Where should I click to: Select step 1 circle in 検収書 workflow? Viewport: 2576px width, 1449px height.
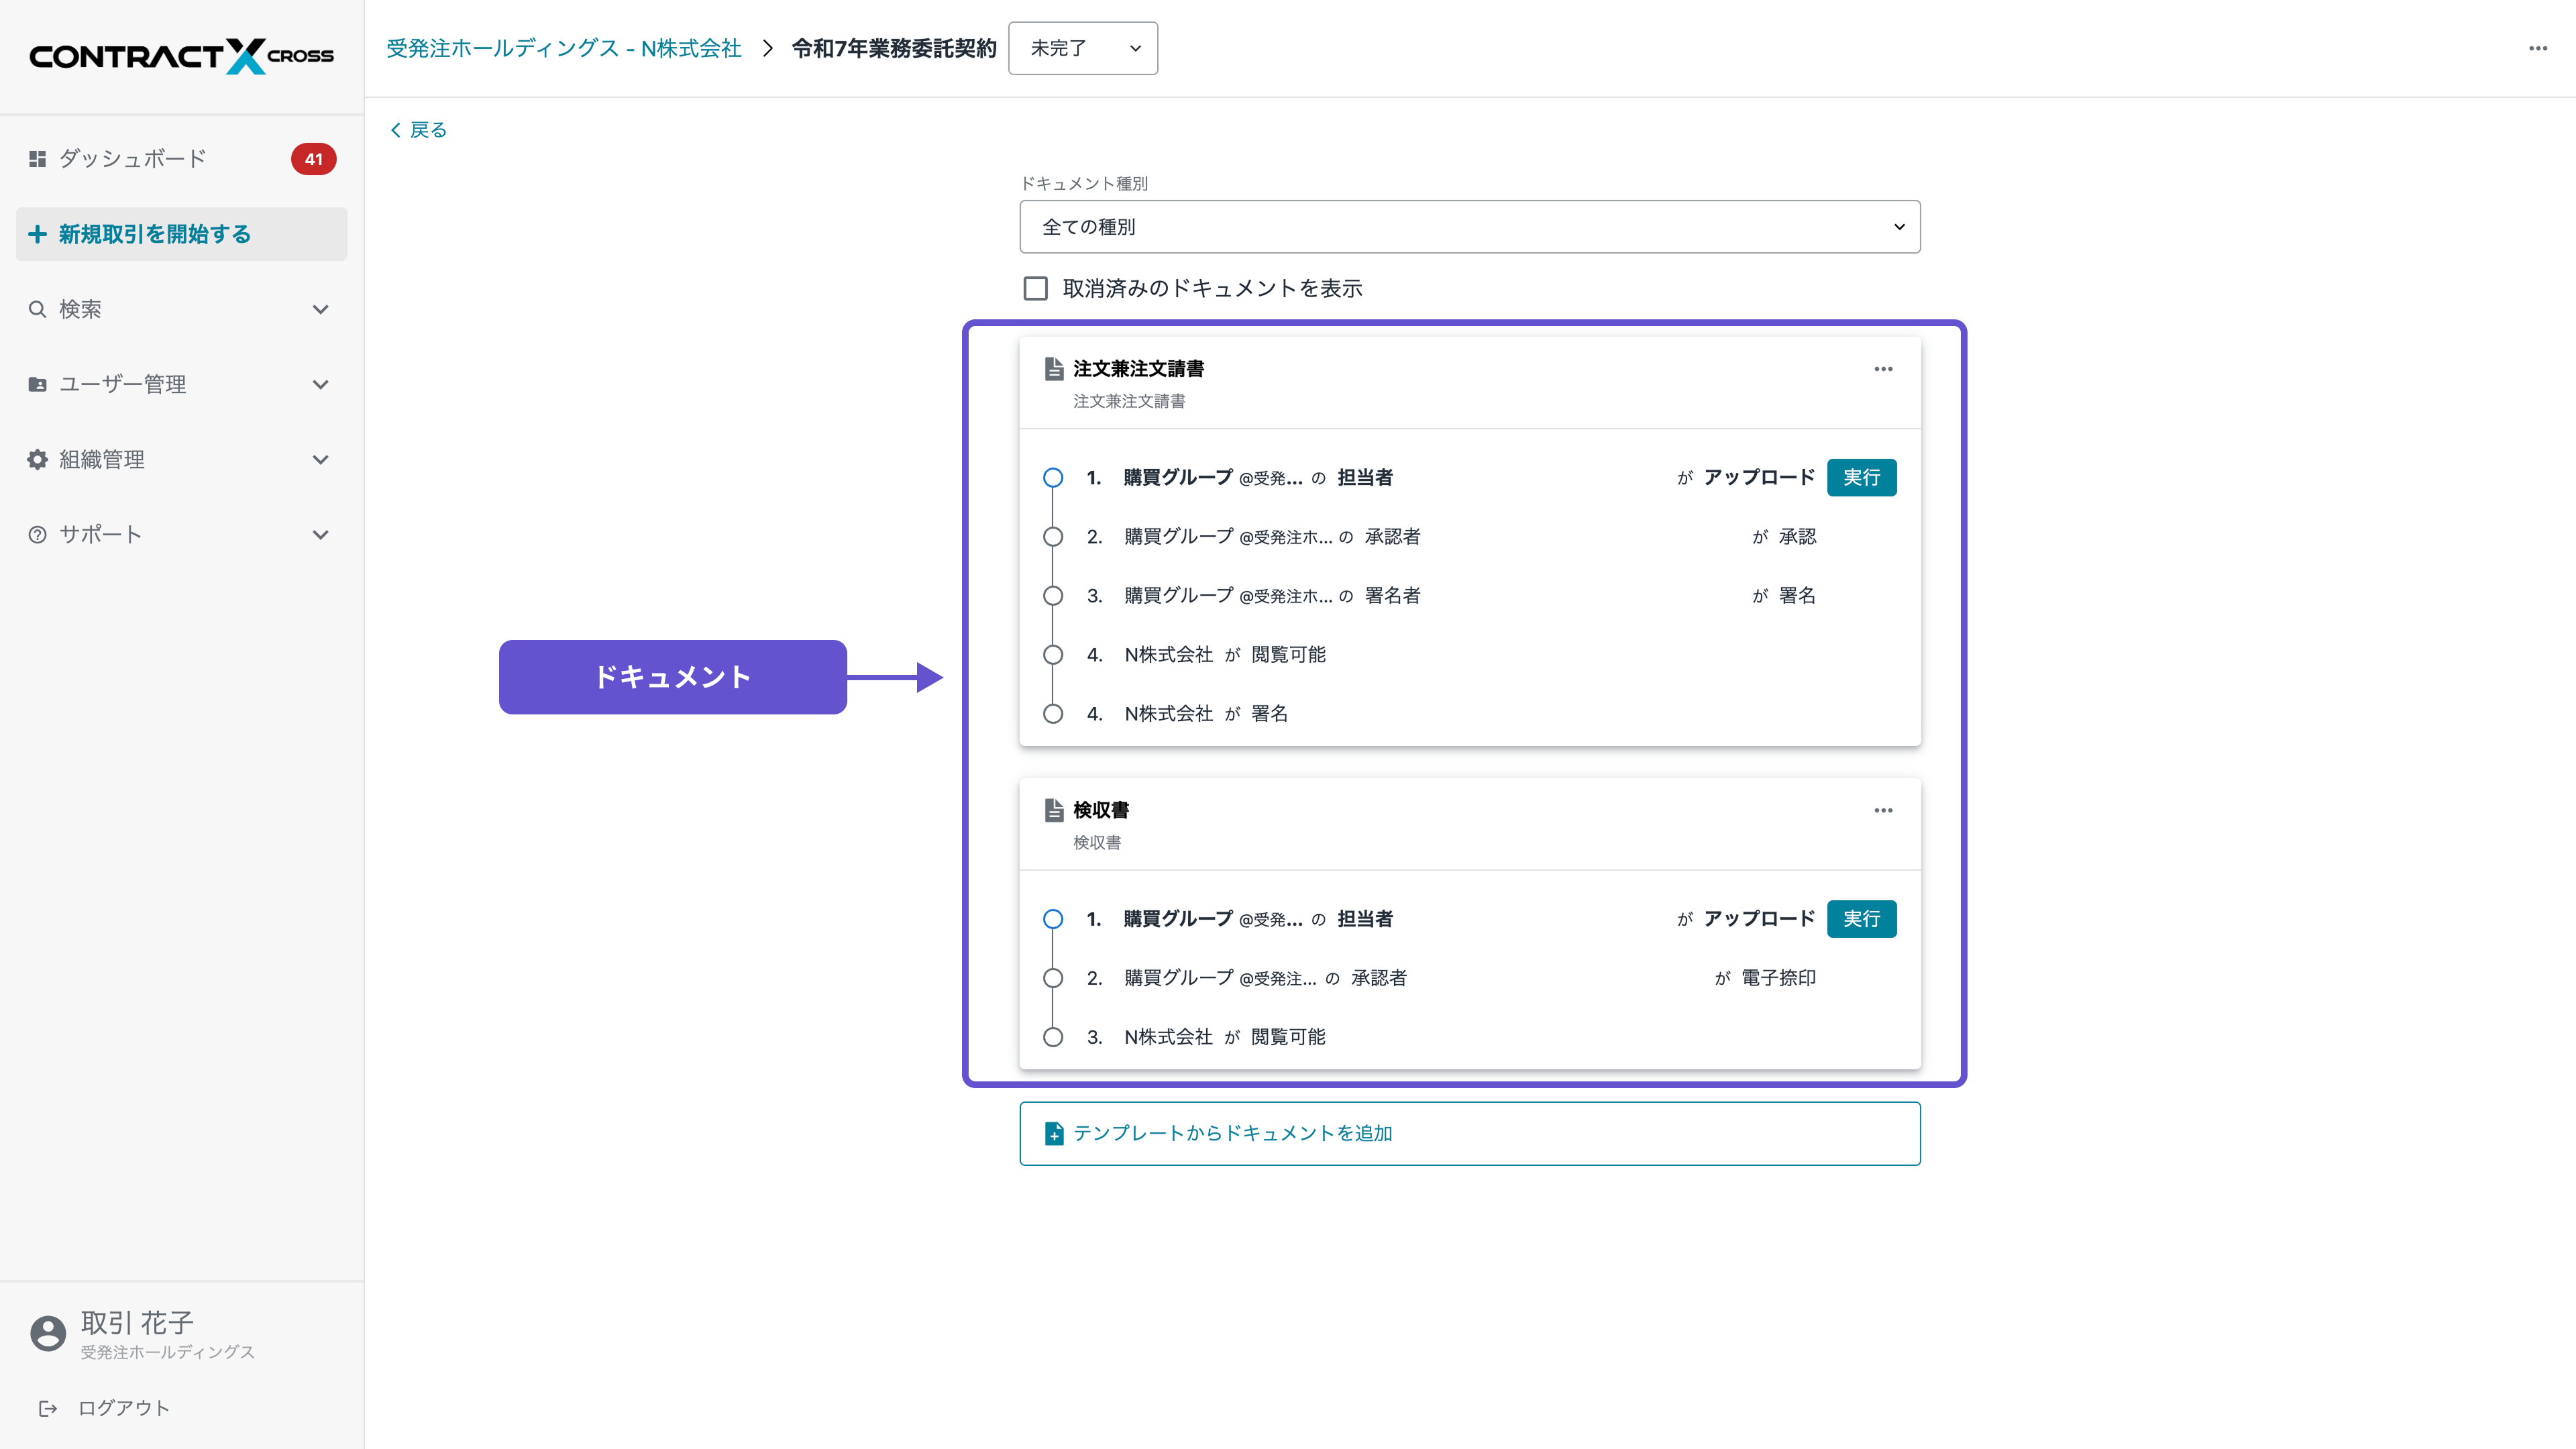pyautogui.click(x=1052, y=919)
